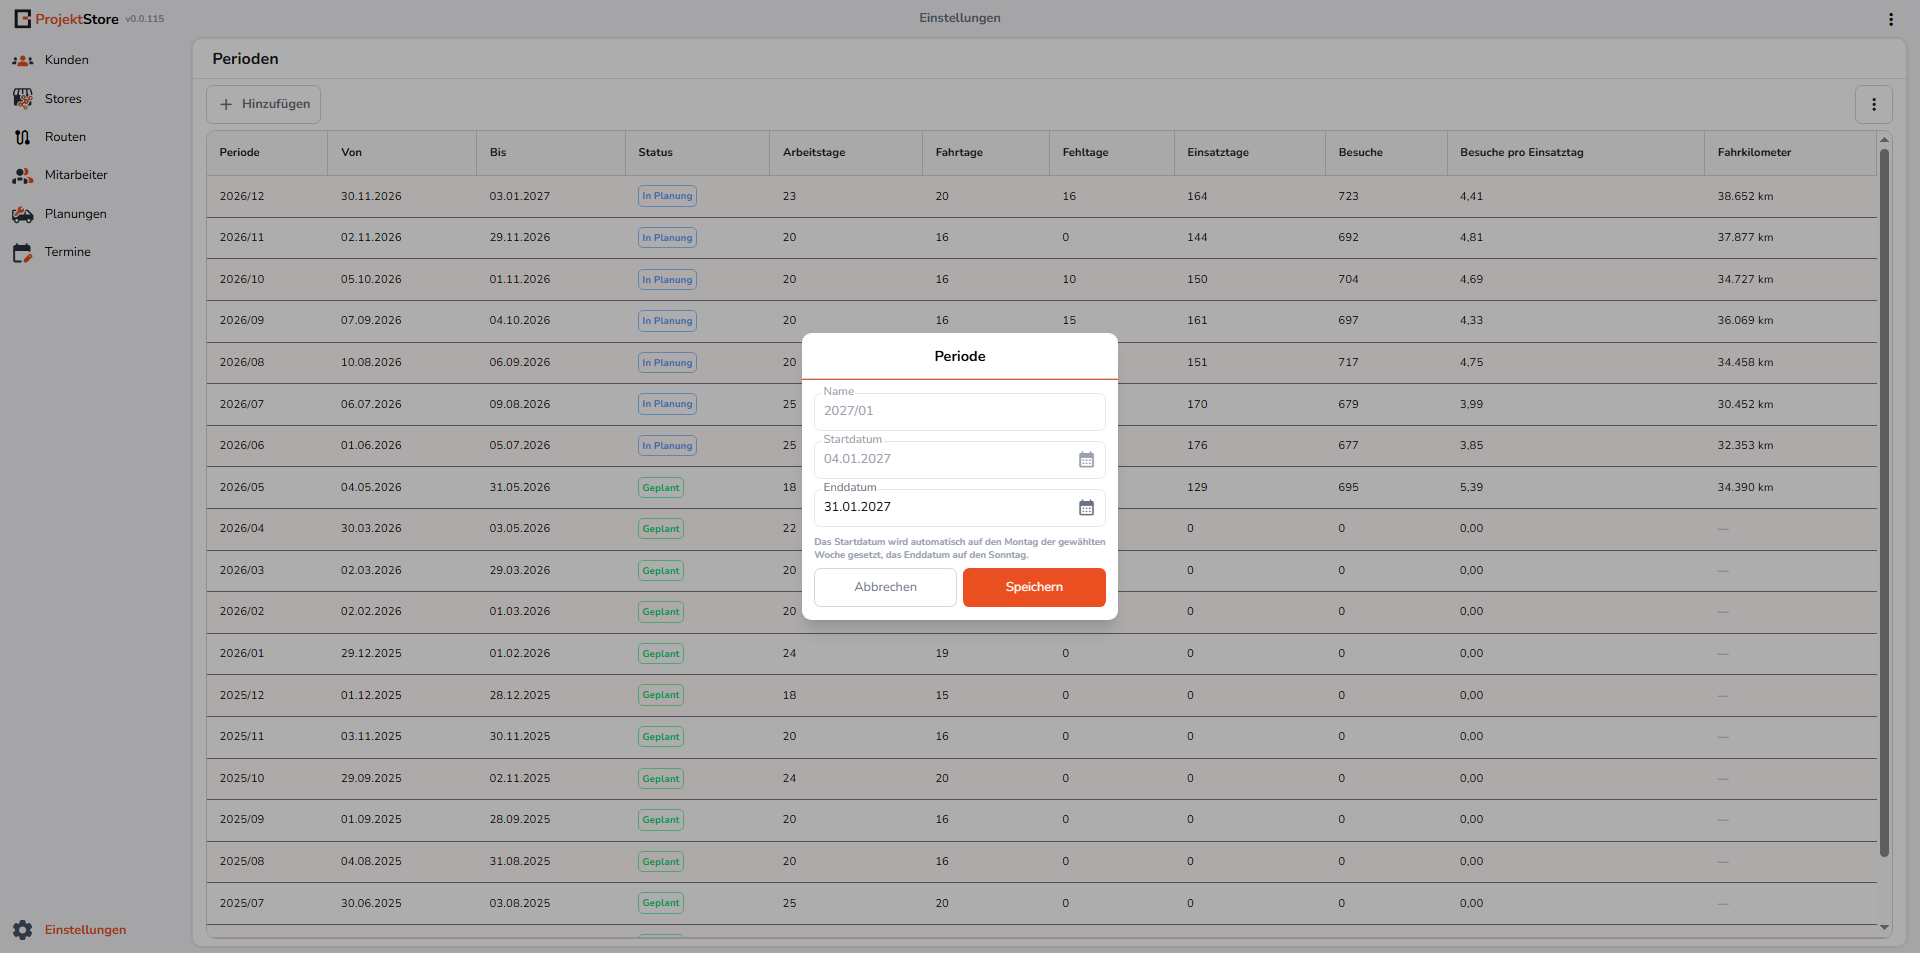The height and width of the screenshot is (953, 1920).
Task: Open the Stores section icon
Action: tap(22, 99)
